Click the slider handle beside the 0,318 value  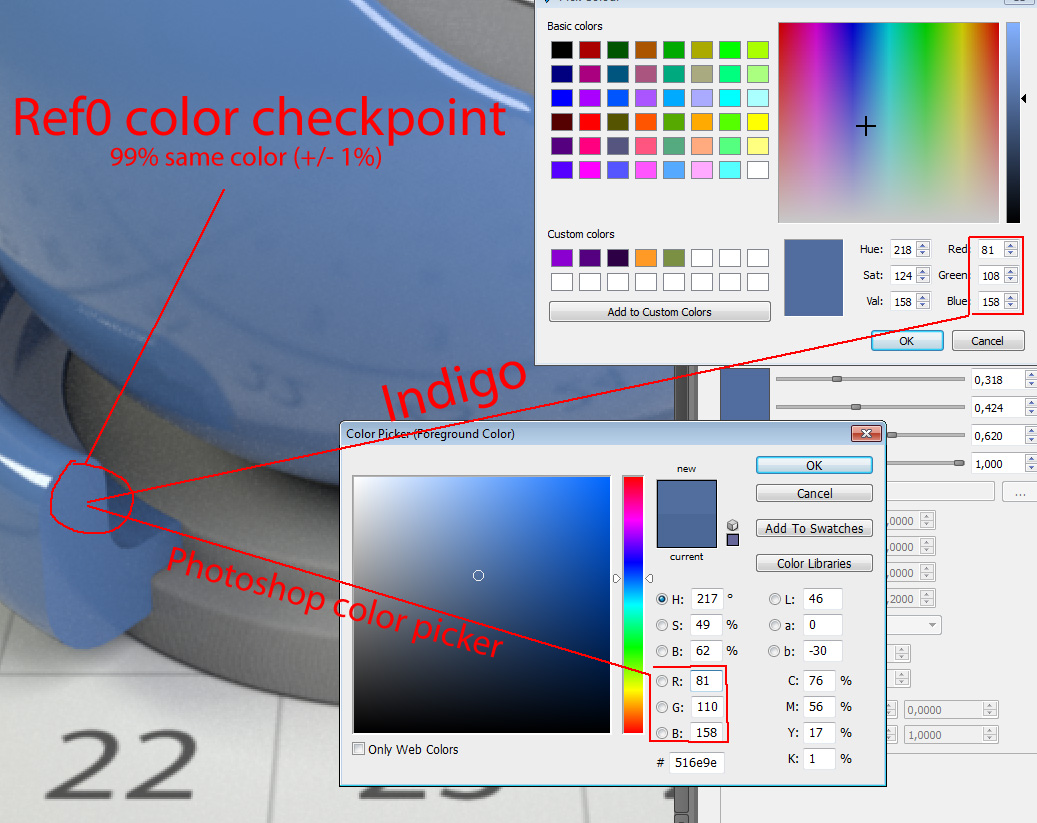(x=837, y=379)
